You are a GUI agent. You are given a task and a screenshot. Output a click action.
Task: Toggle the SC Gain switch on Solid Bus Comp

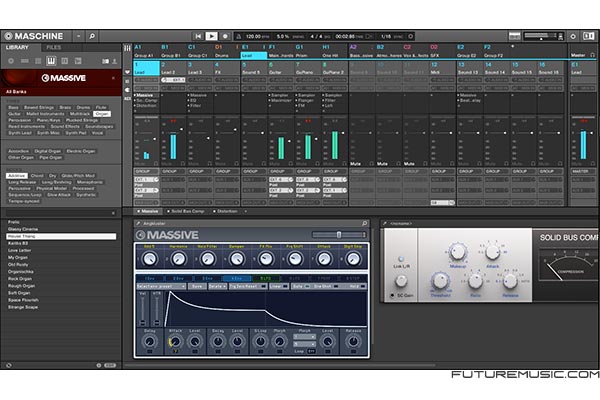click(392, 296)
